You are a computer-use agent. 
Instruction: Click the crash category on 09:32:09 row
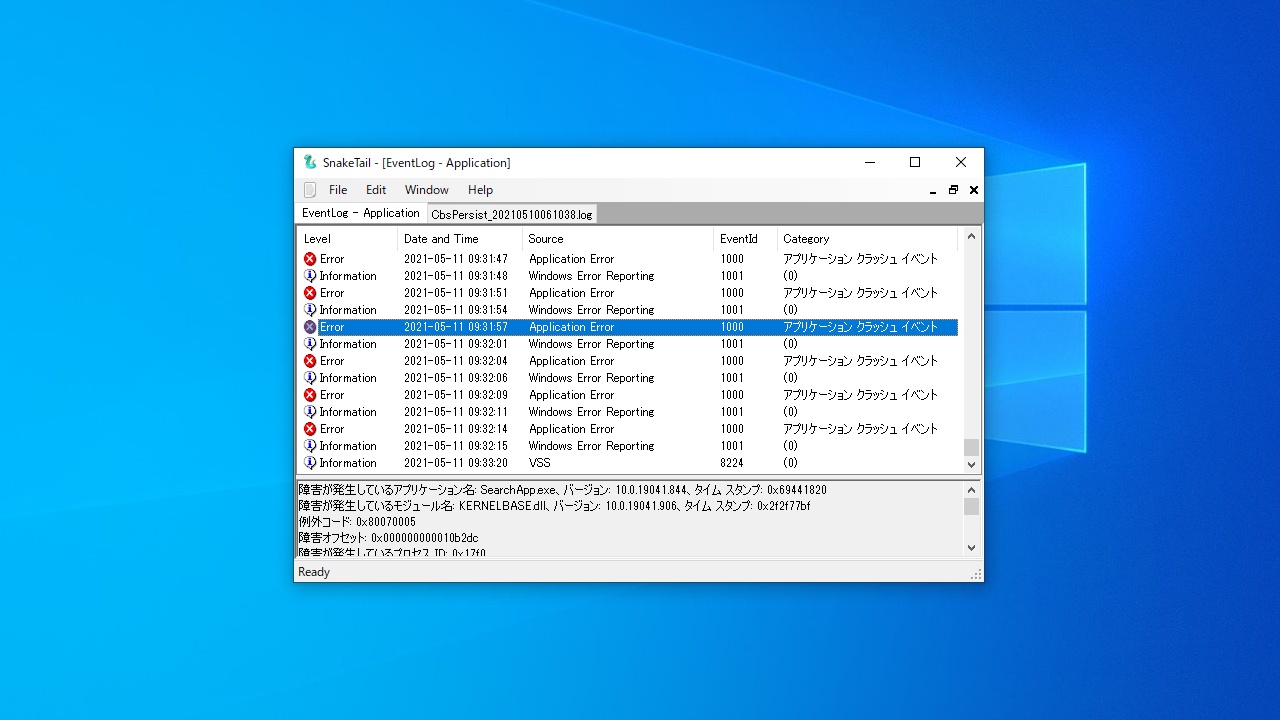pos(861,395)
